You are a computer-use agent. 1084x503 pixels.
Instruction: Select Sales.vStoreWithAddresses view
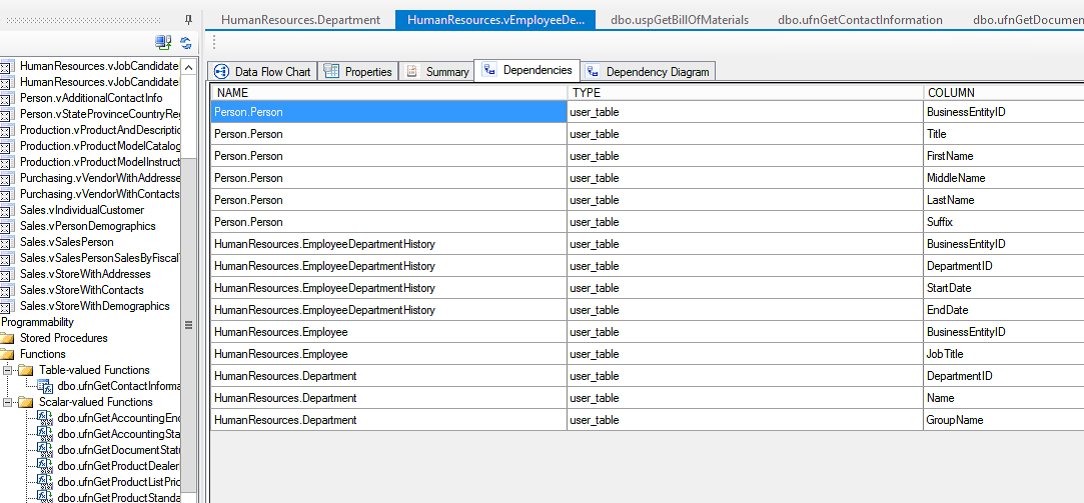click(x=85, y=274)
